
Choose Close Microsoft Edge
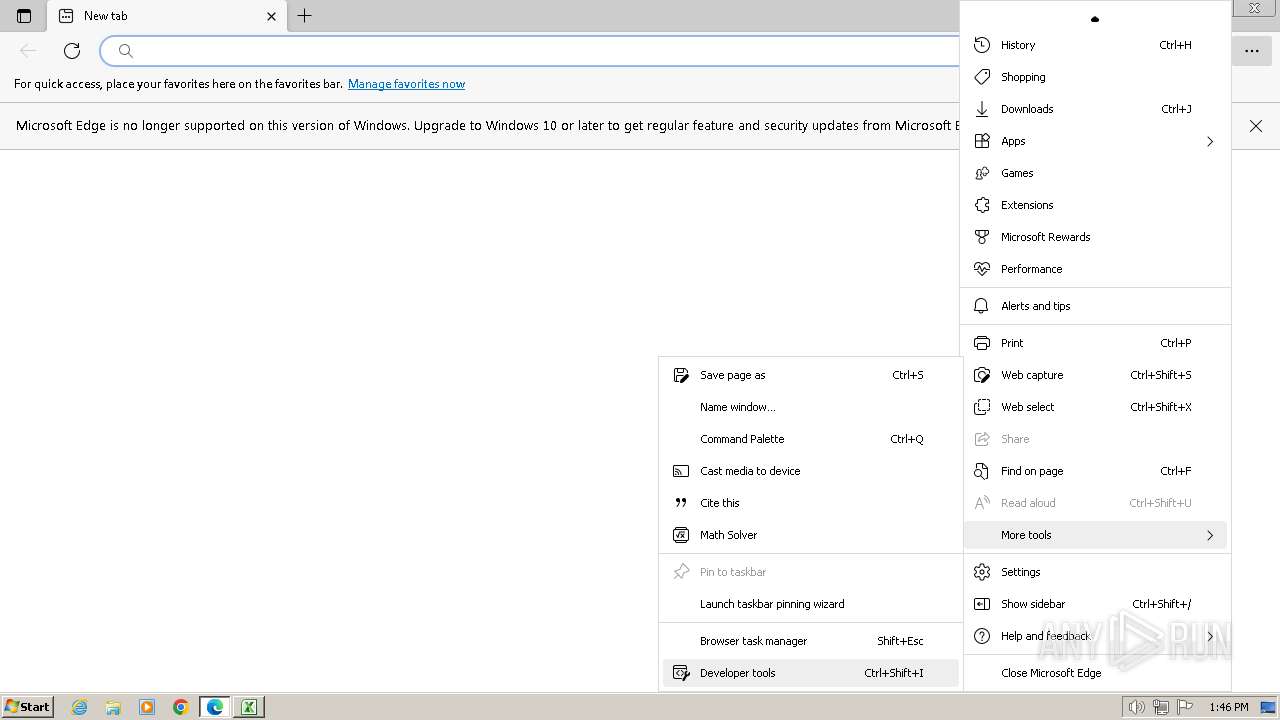1095,673
